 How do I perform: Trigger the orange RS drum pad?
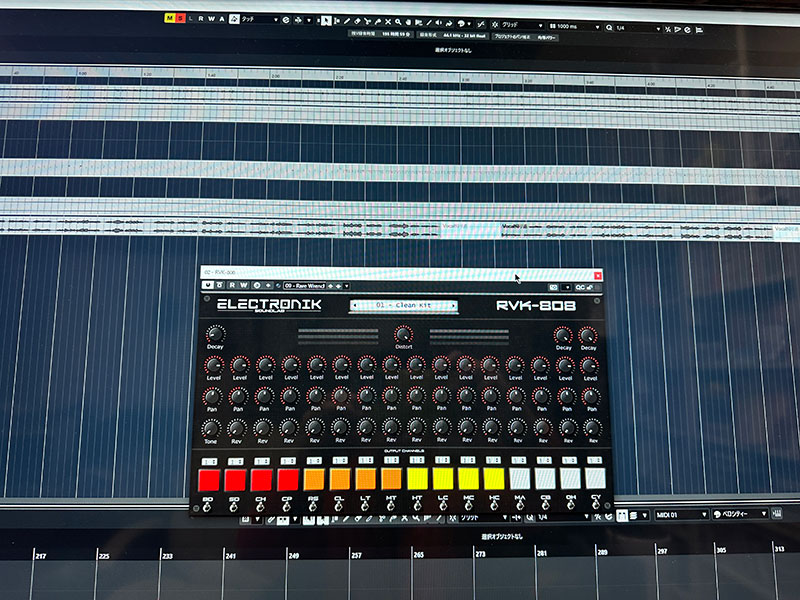click(314, 480)
